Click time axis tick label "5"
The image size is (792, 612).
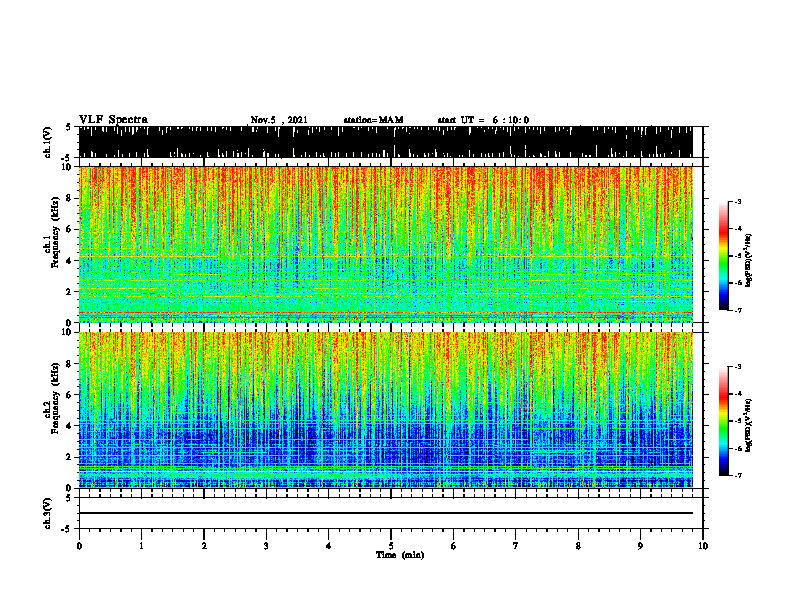pos(391,546)
